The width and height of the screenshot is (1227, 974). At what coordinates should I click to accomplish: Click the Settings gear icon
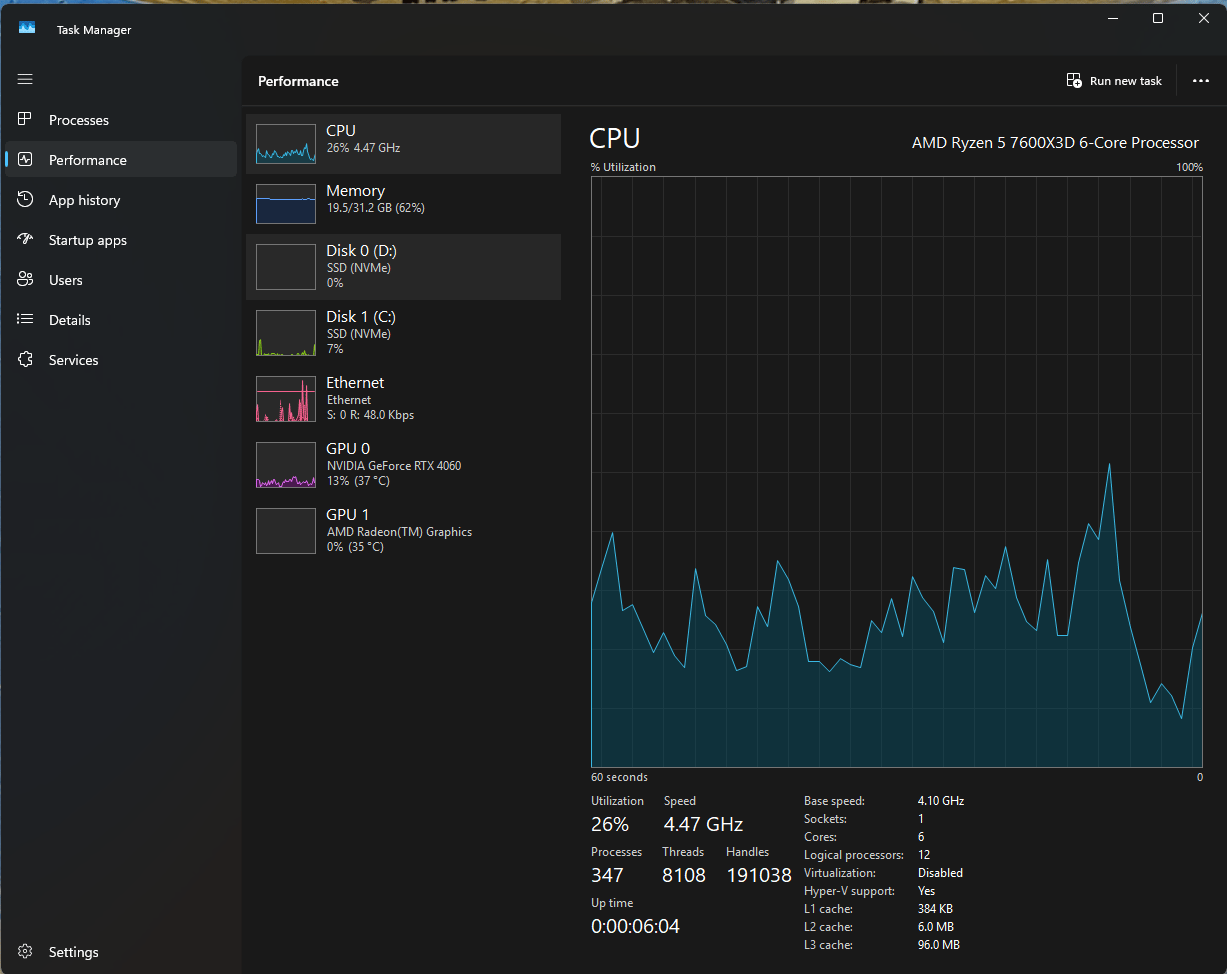pyautogui.click(x=26, y=952)
